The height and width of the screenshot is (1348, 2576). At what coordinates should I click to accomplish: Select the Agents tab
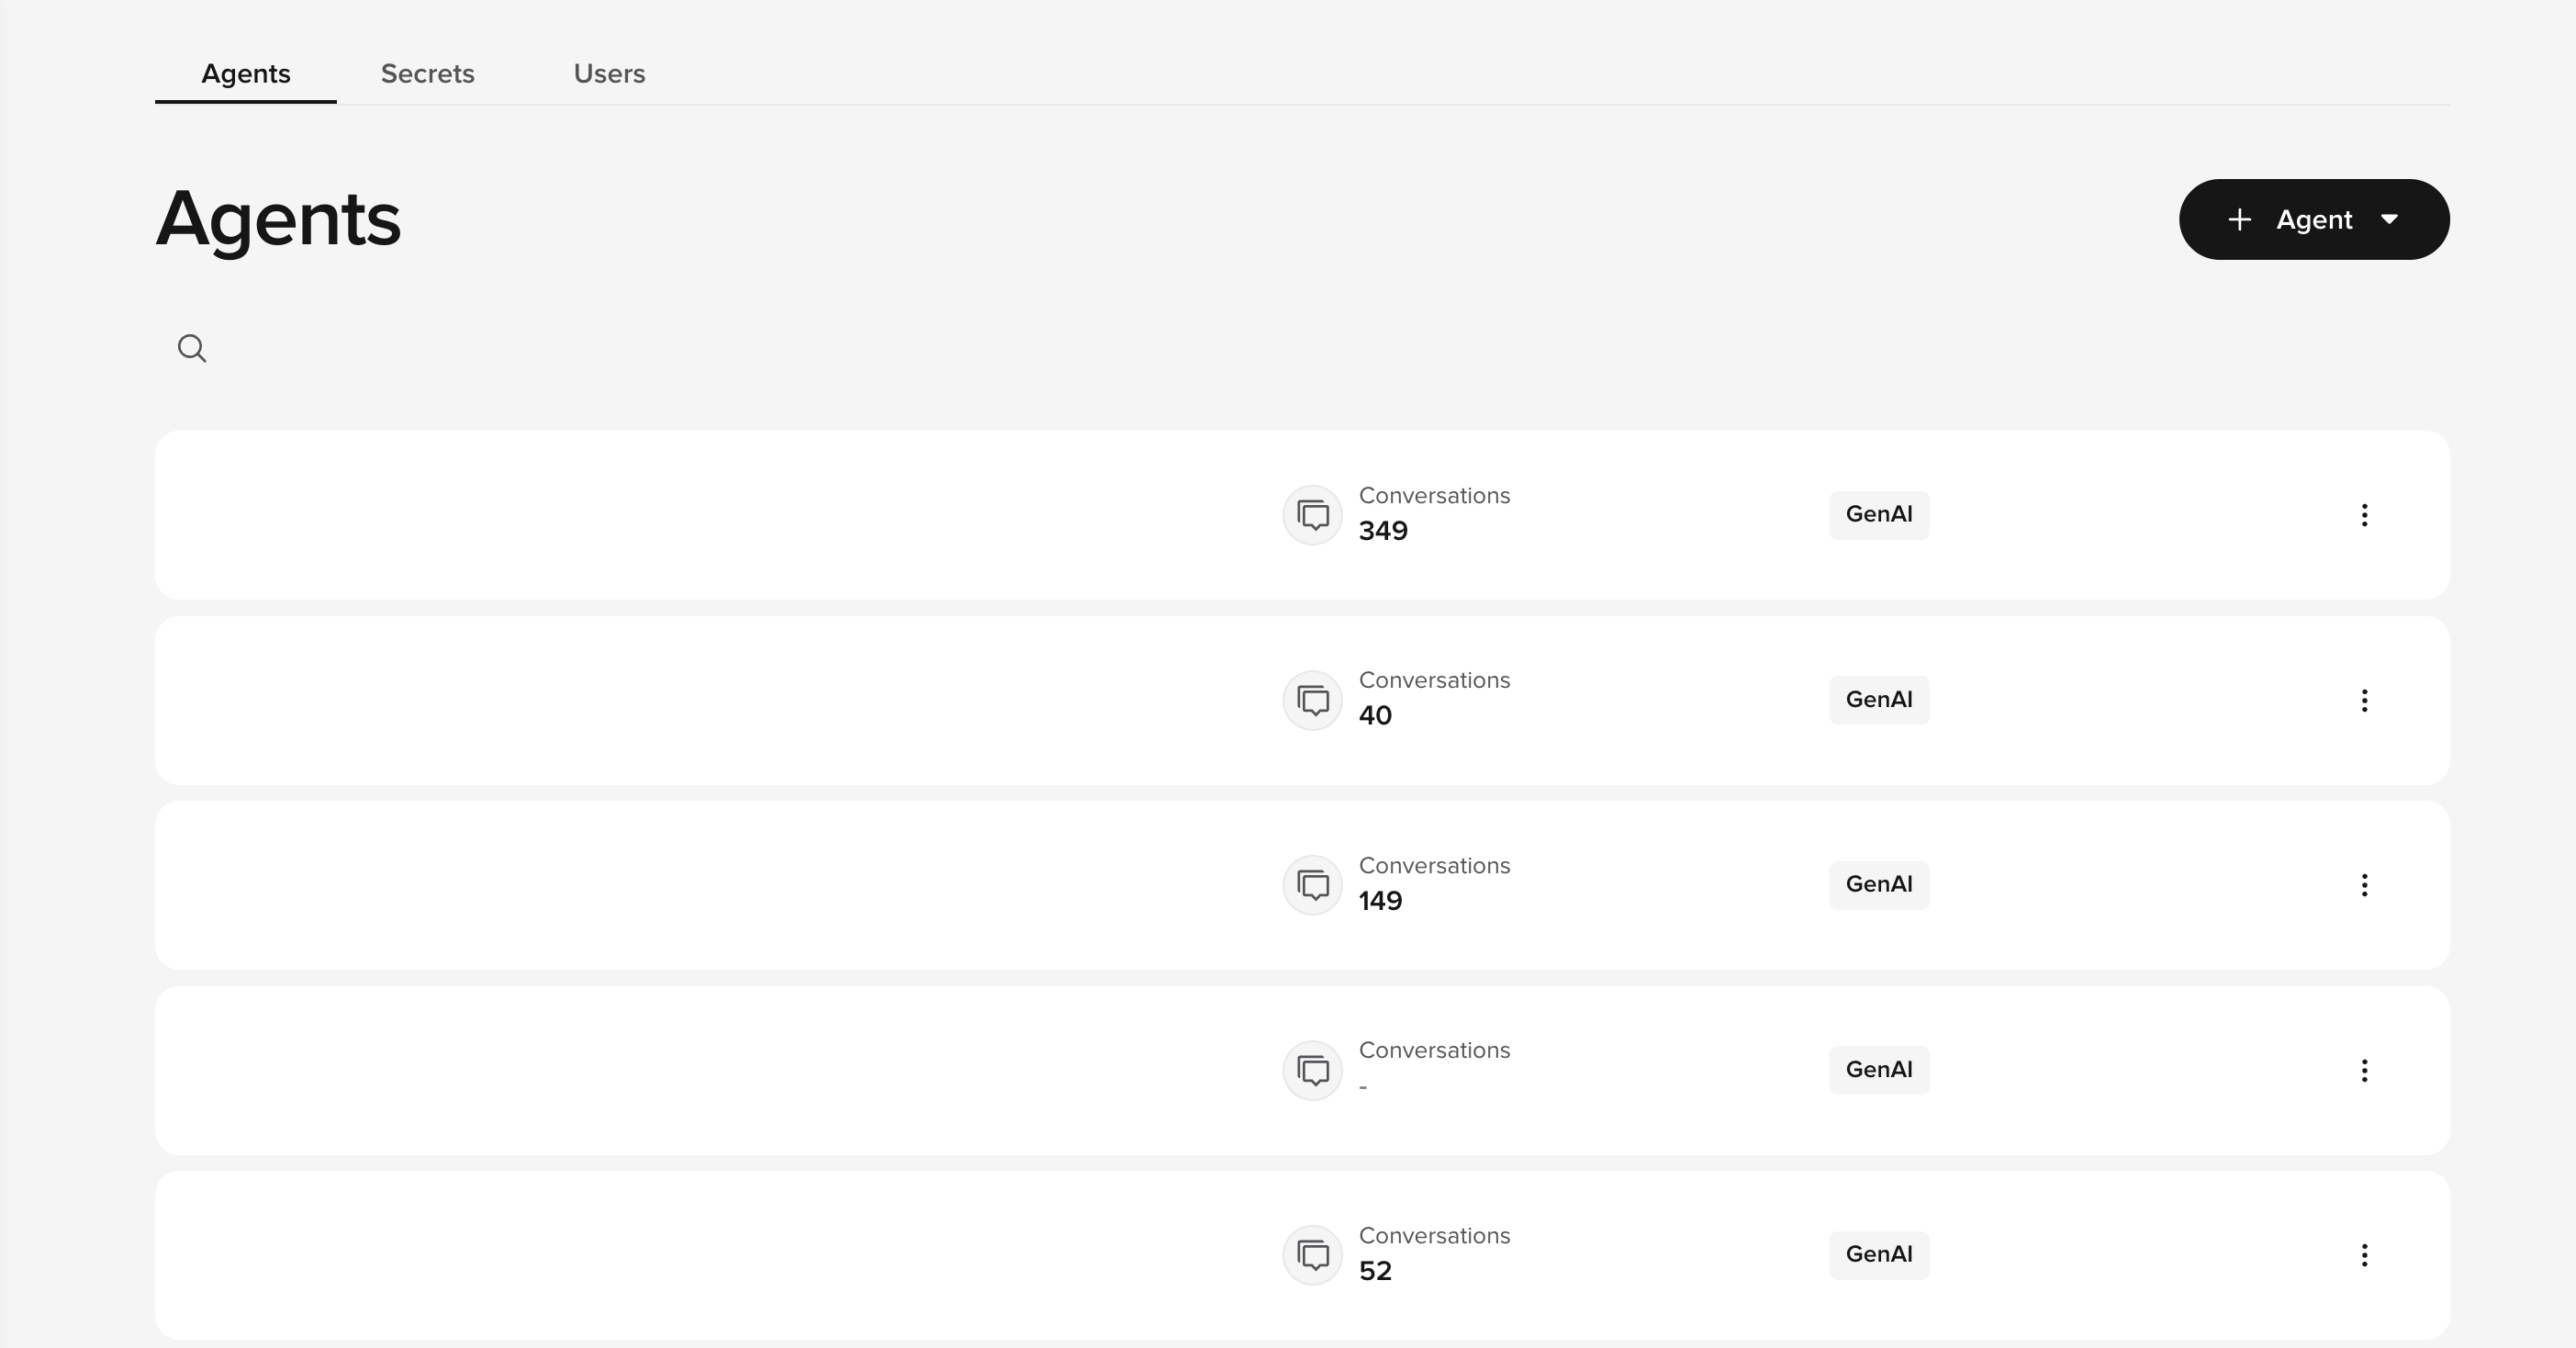click(x=246, y=74)
